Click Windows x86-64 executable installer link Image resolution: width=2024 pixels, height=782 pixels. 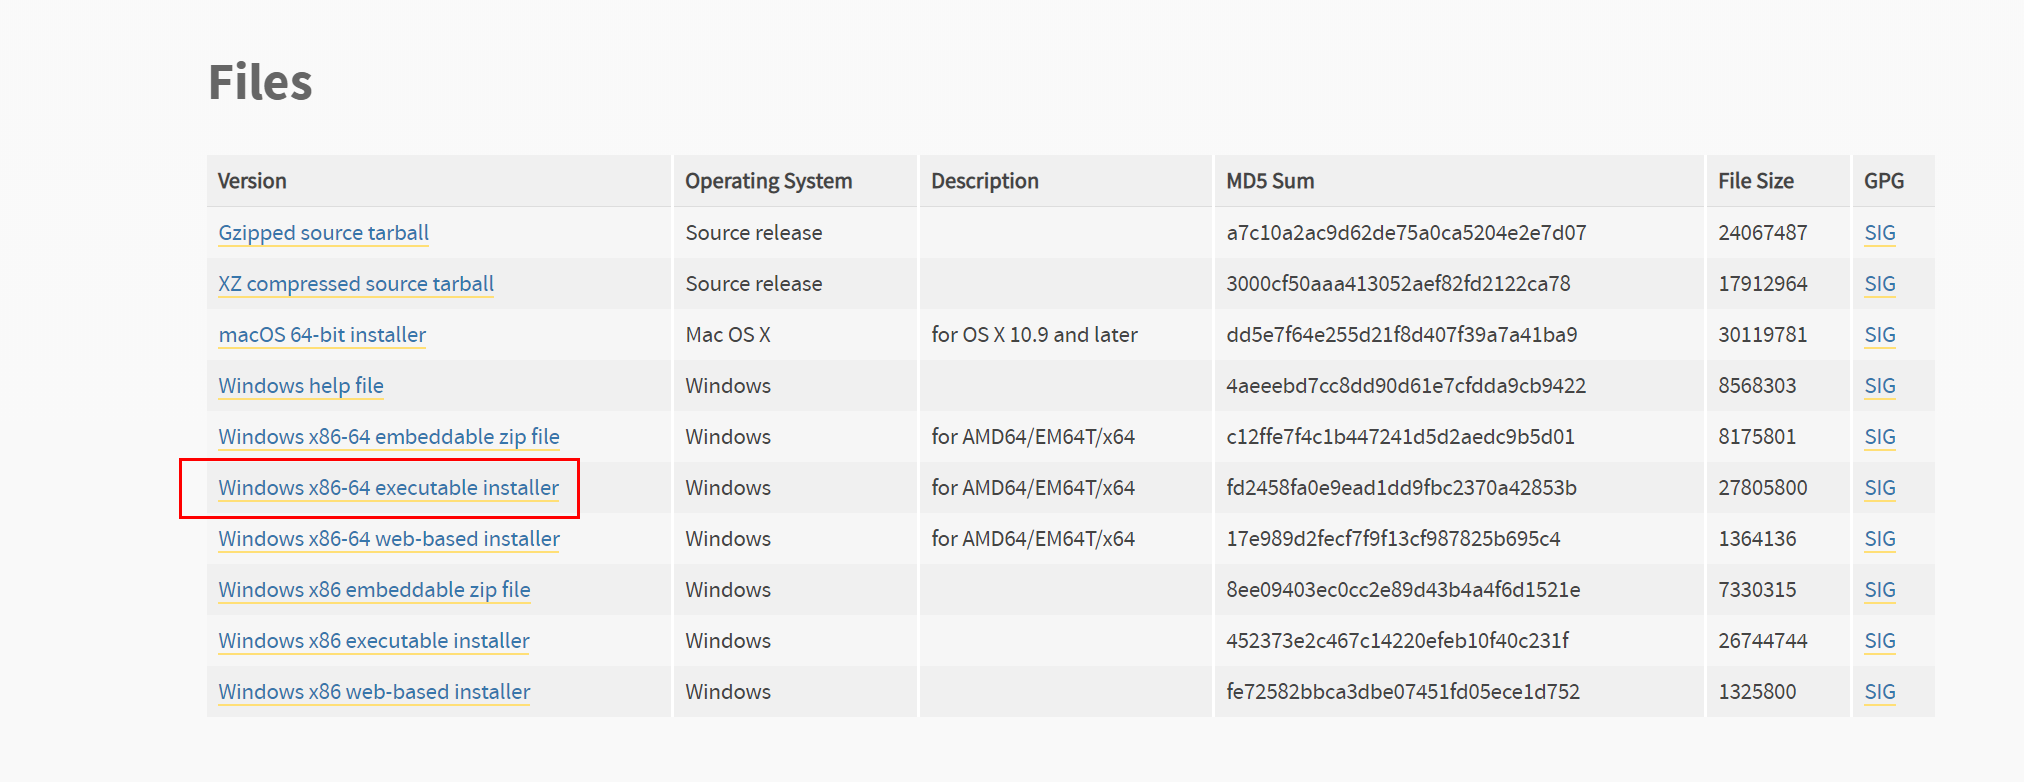pyautogui.click(x=388, y=488)
